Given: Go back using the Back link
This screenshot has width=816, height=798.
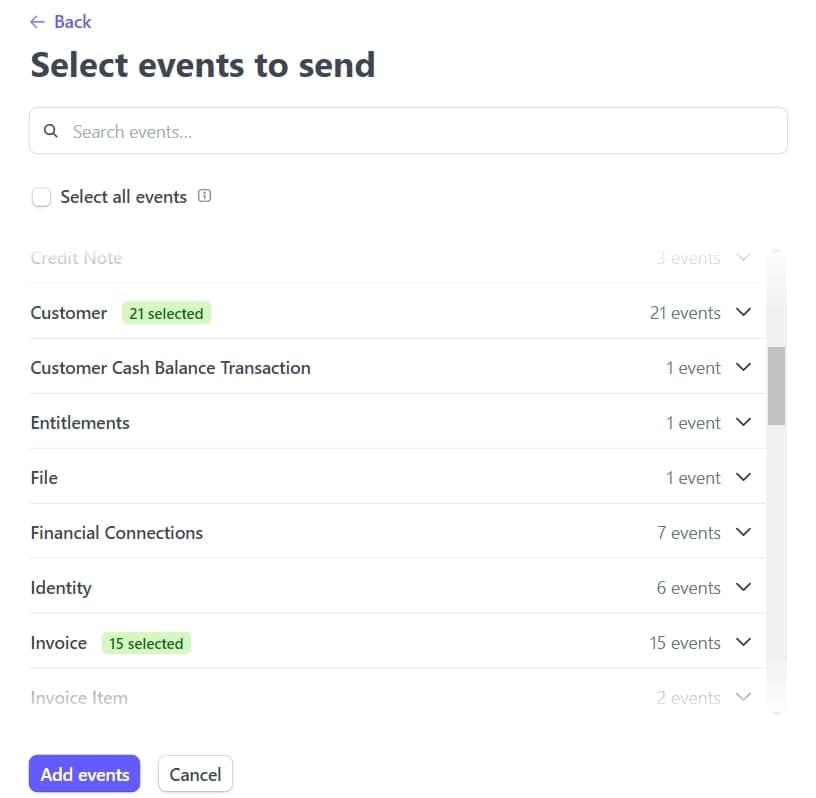Looking at the screenshot, I should (x=72, y=22).
